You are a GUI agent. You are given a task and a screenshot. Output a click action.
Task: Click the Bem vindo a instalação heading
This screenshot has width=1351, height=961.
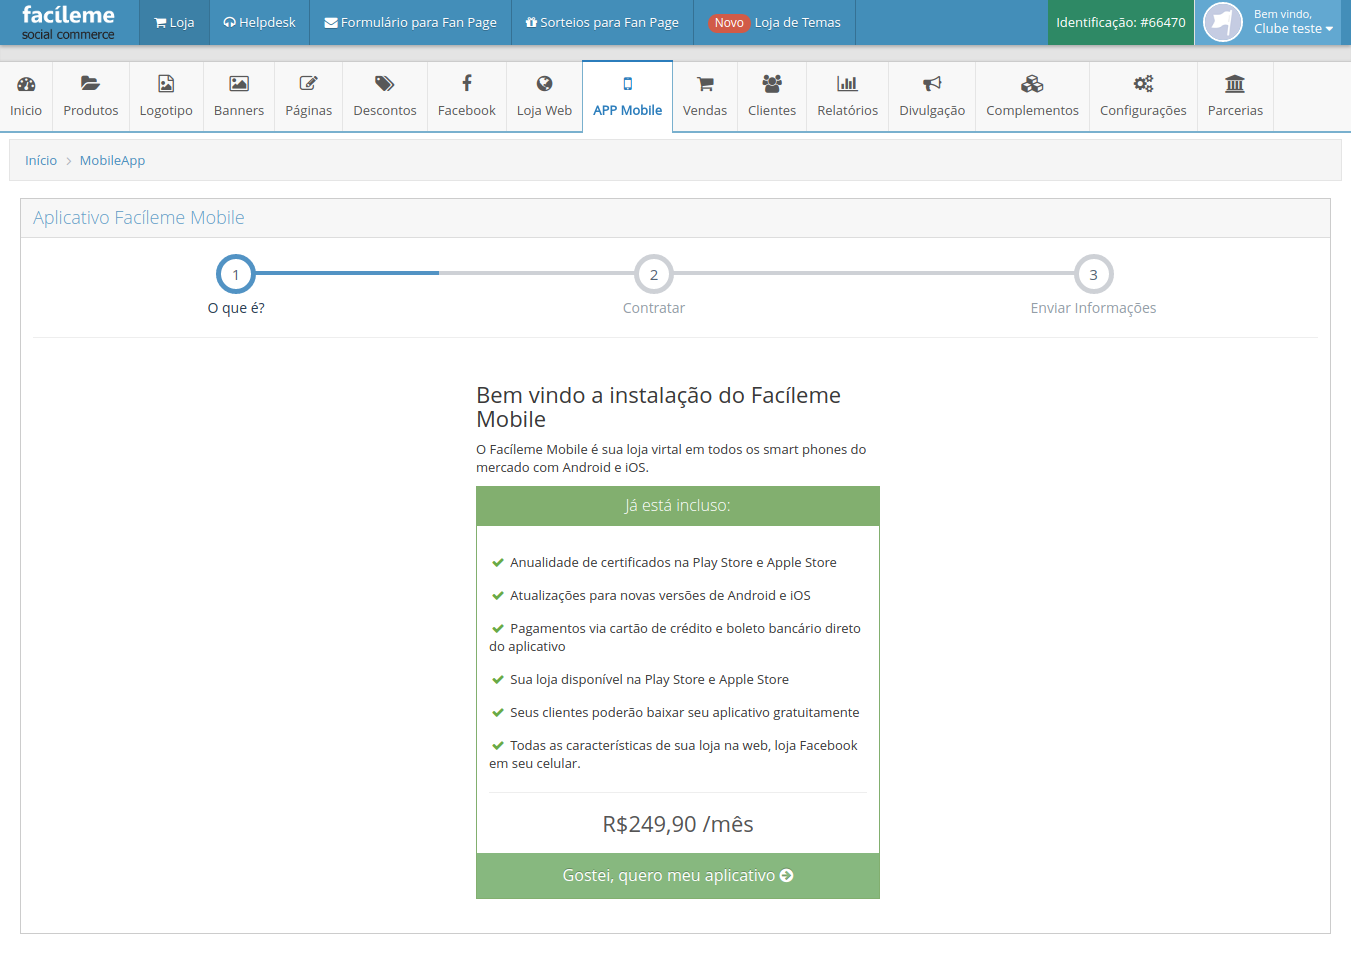[658, 407]
